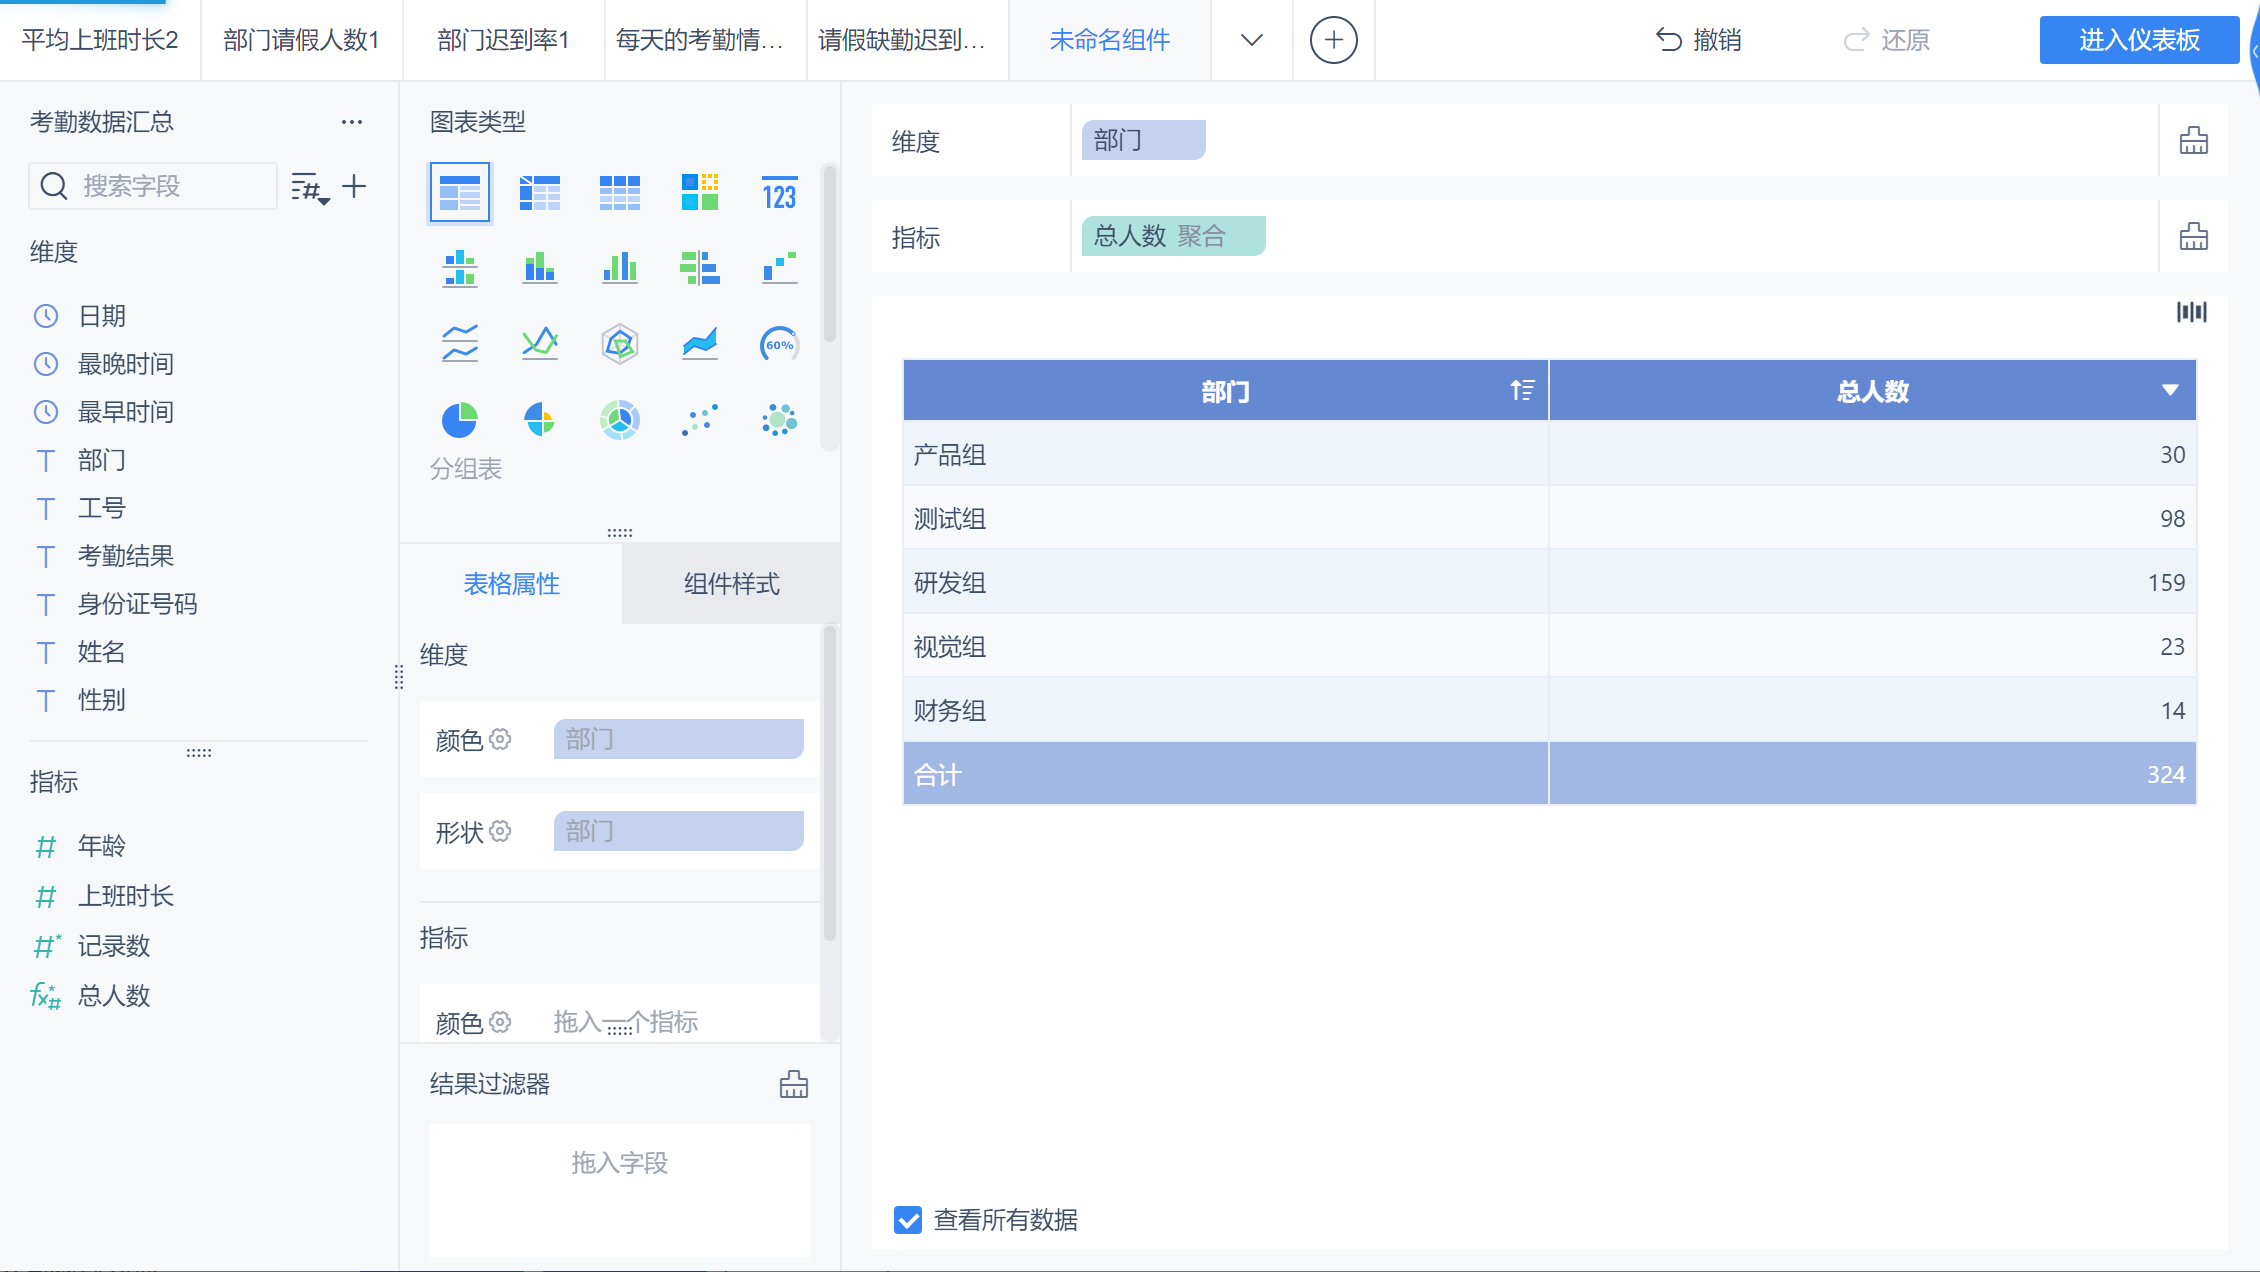This screenshot has width=2260, height=1272.
Task: Uncheck the 查看所有数据 checkbox
Action: [x=908, y=1220]
